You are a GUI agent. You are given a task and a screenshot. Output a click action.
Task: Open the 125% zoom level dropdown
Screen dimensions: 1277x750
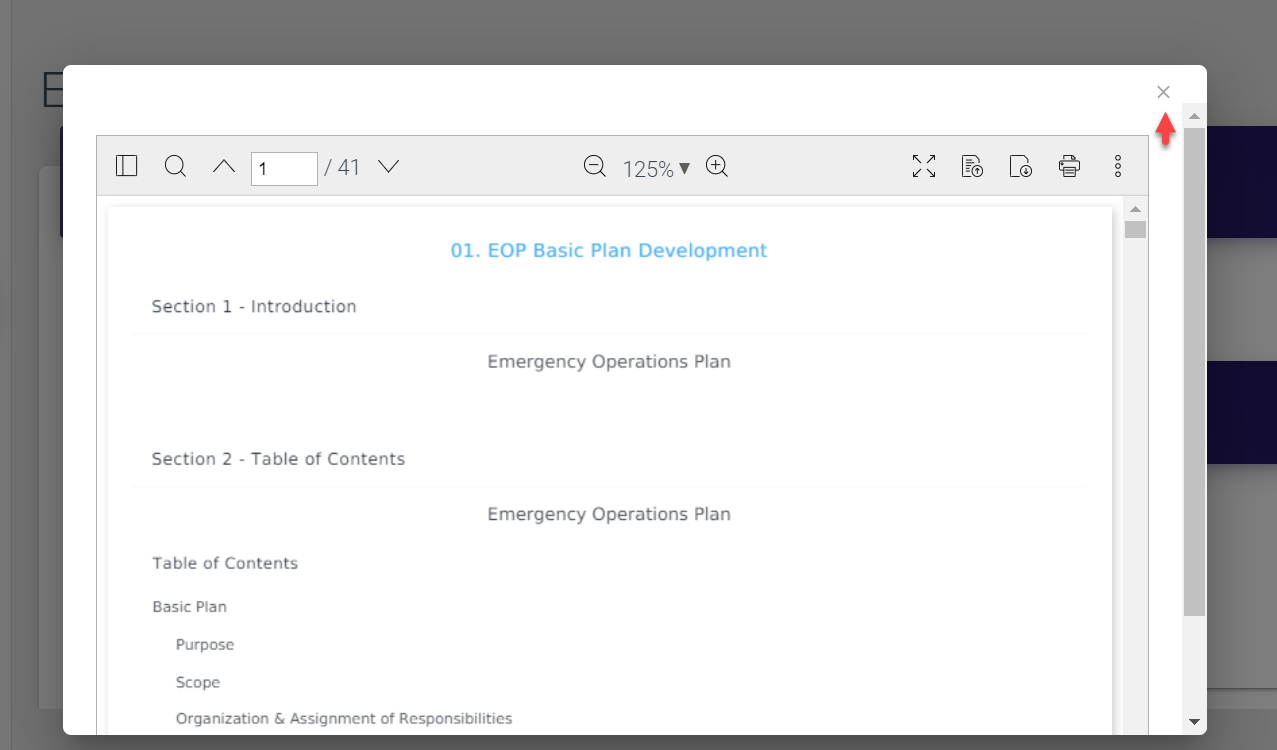[656, 169]
